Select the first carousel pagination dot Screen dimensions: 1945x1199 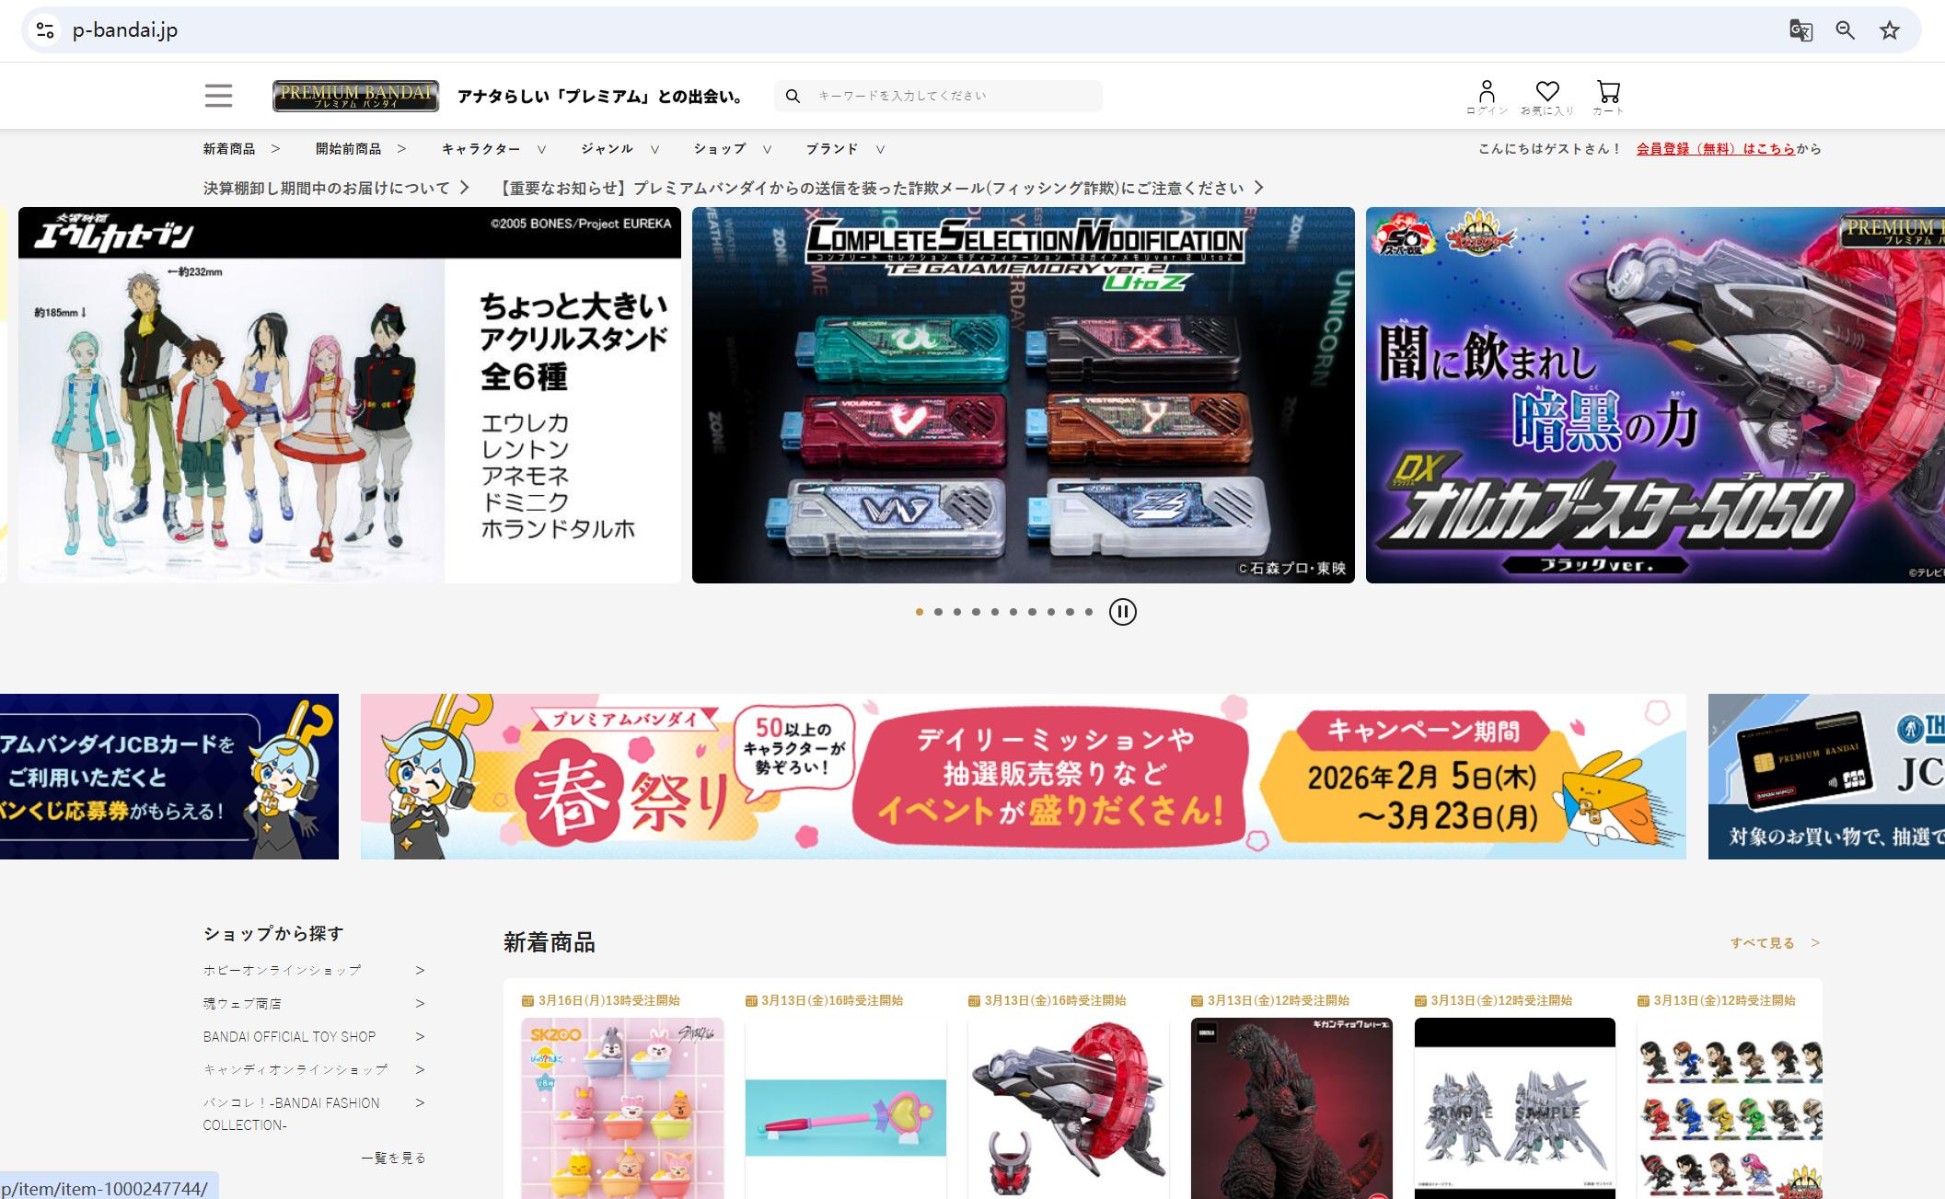pyautogui.click(x=919, y=612)
